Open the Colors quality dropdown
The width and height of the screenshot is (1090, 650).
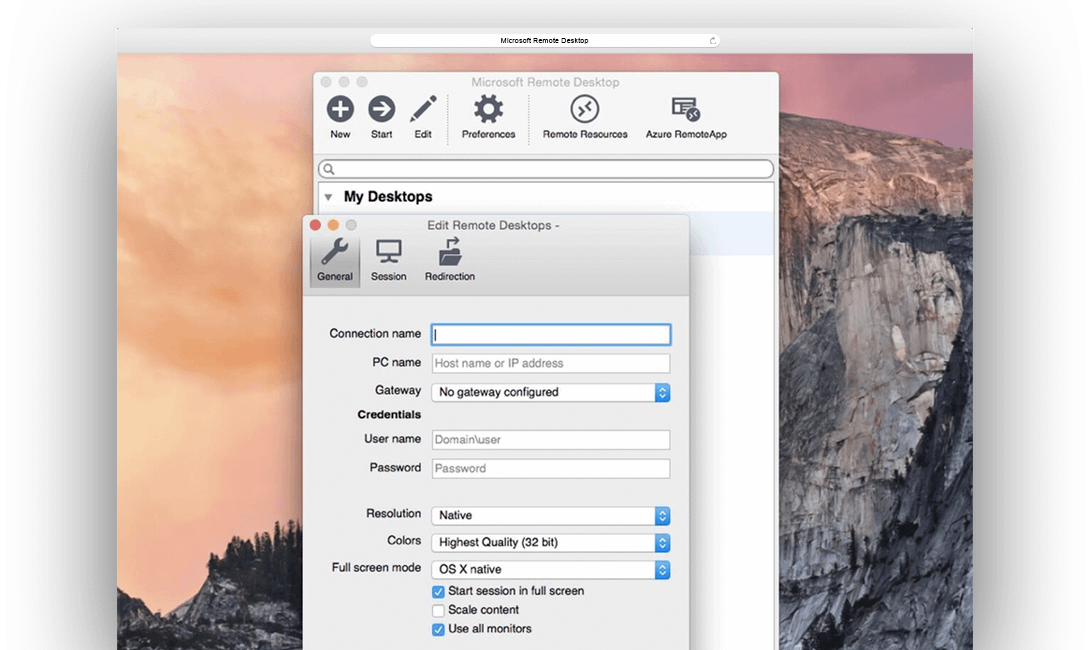[x=551, y=542]
